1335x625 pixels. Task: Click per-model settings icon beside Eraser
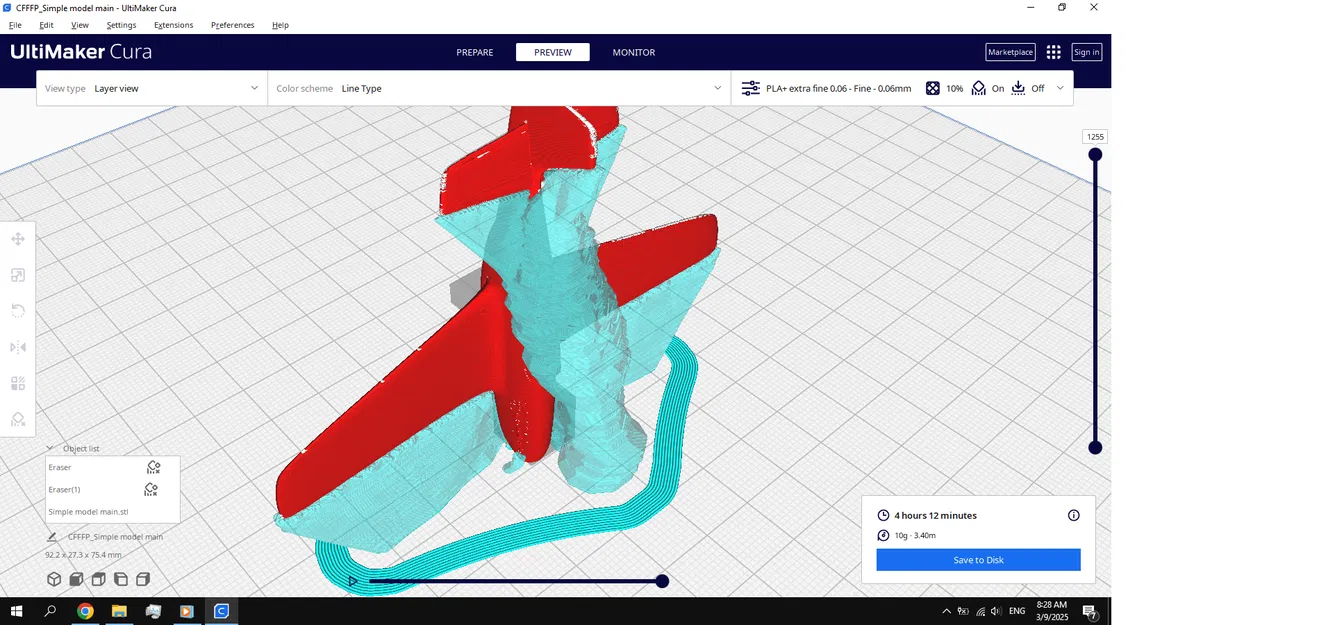pyautogui.click(x=153, y=467)
